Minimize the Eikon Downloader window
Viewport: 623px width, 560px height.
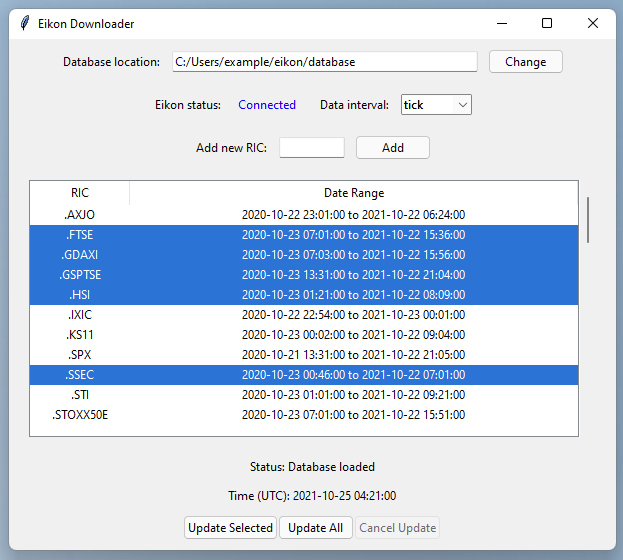coord(502,23)
